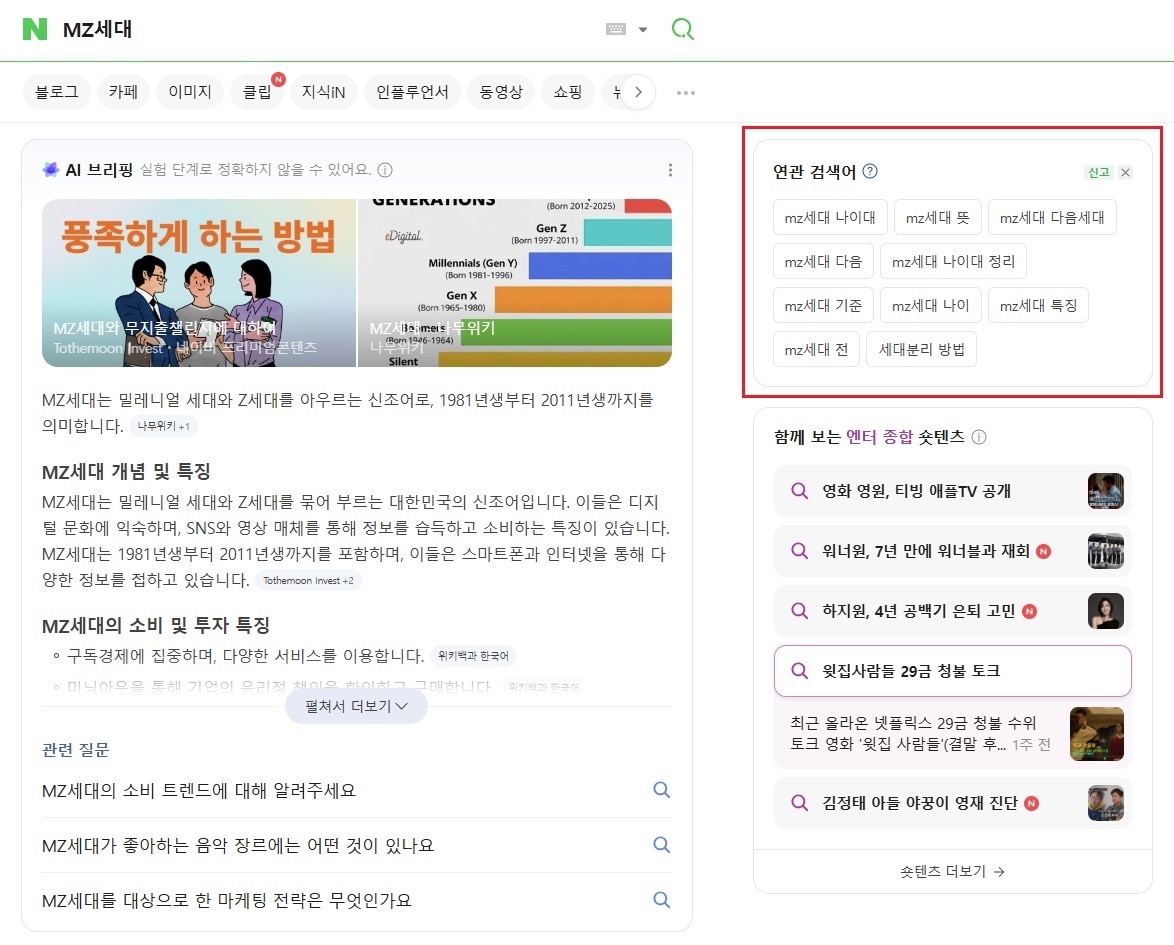The width and height of the screenshot is (1174, 945).
Task: Switch to the 블로그 tab
Action: click(57, 91)
